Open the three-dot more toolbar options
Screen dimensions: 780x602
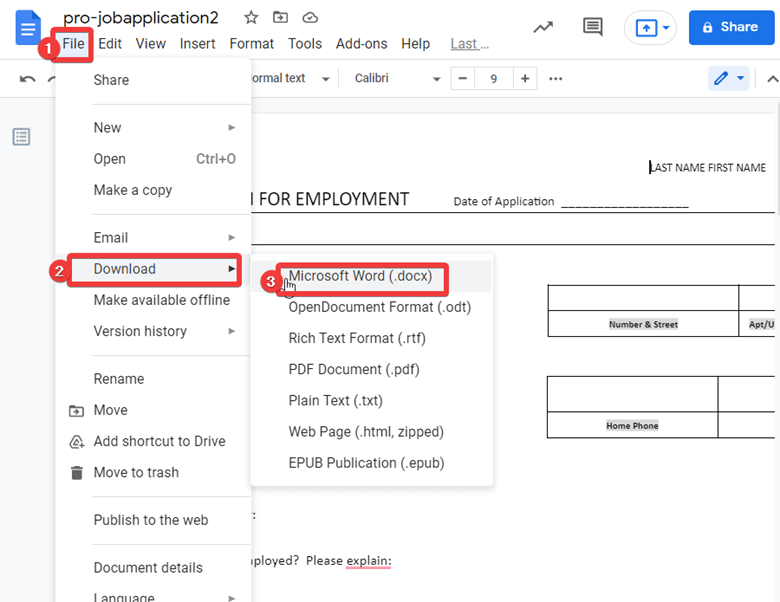[556, 79]
